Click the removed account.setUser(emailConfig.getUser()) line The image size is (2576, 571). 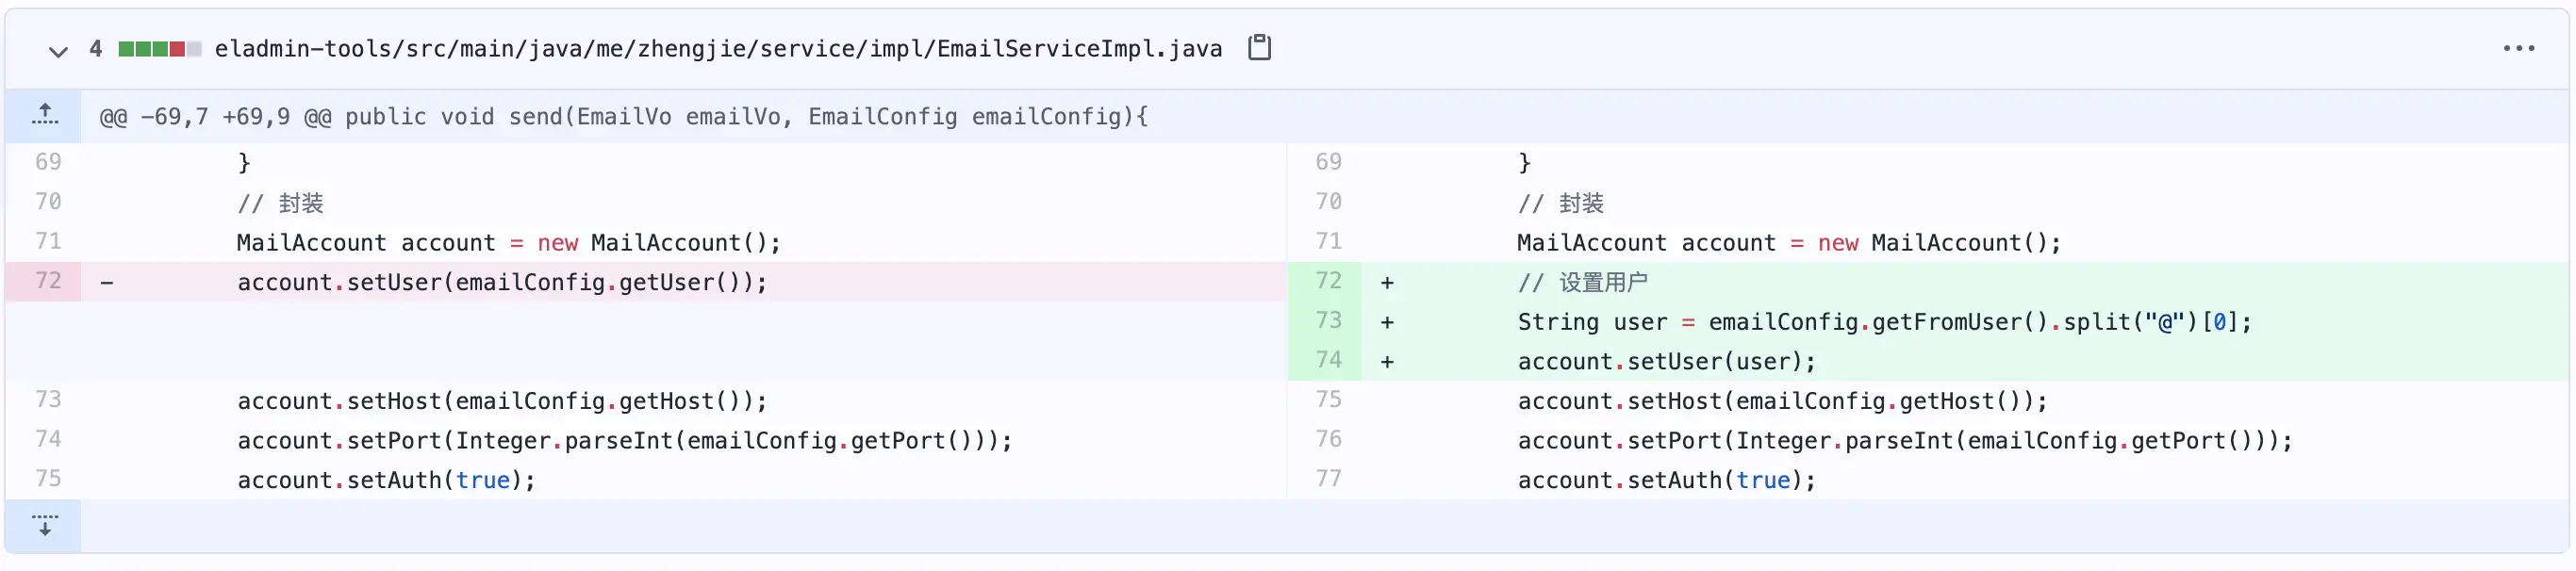[501, 283]
